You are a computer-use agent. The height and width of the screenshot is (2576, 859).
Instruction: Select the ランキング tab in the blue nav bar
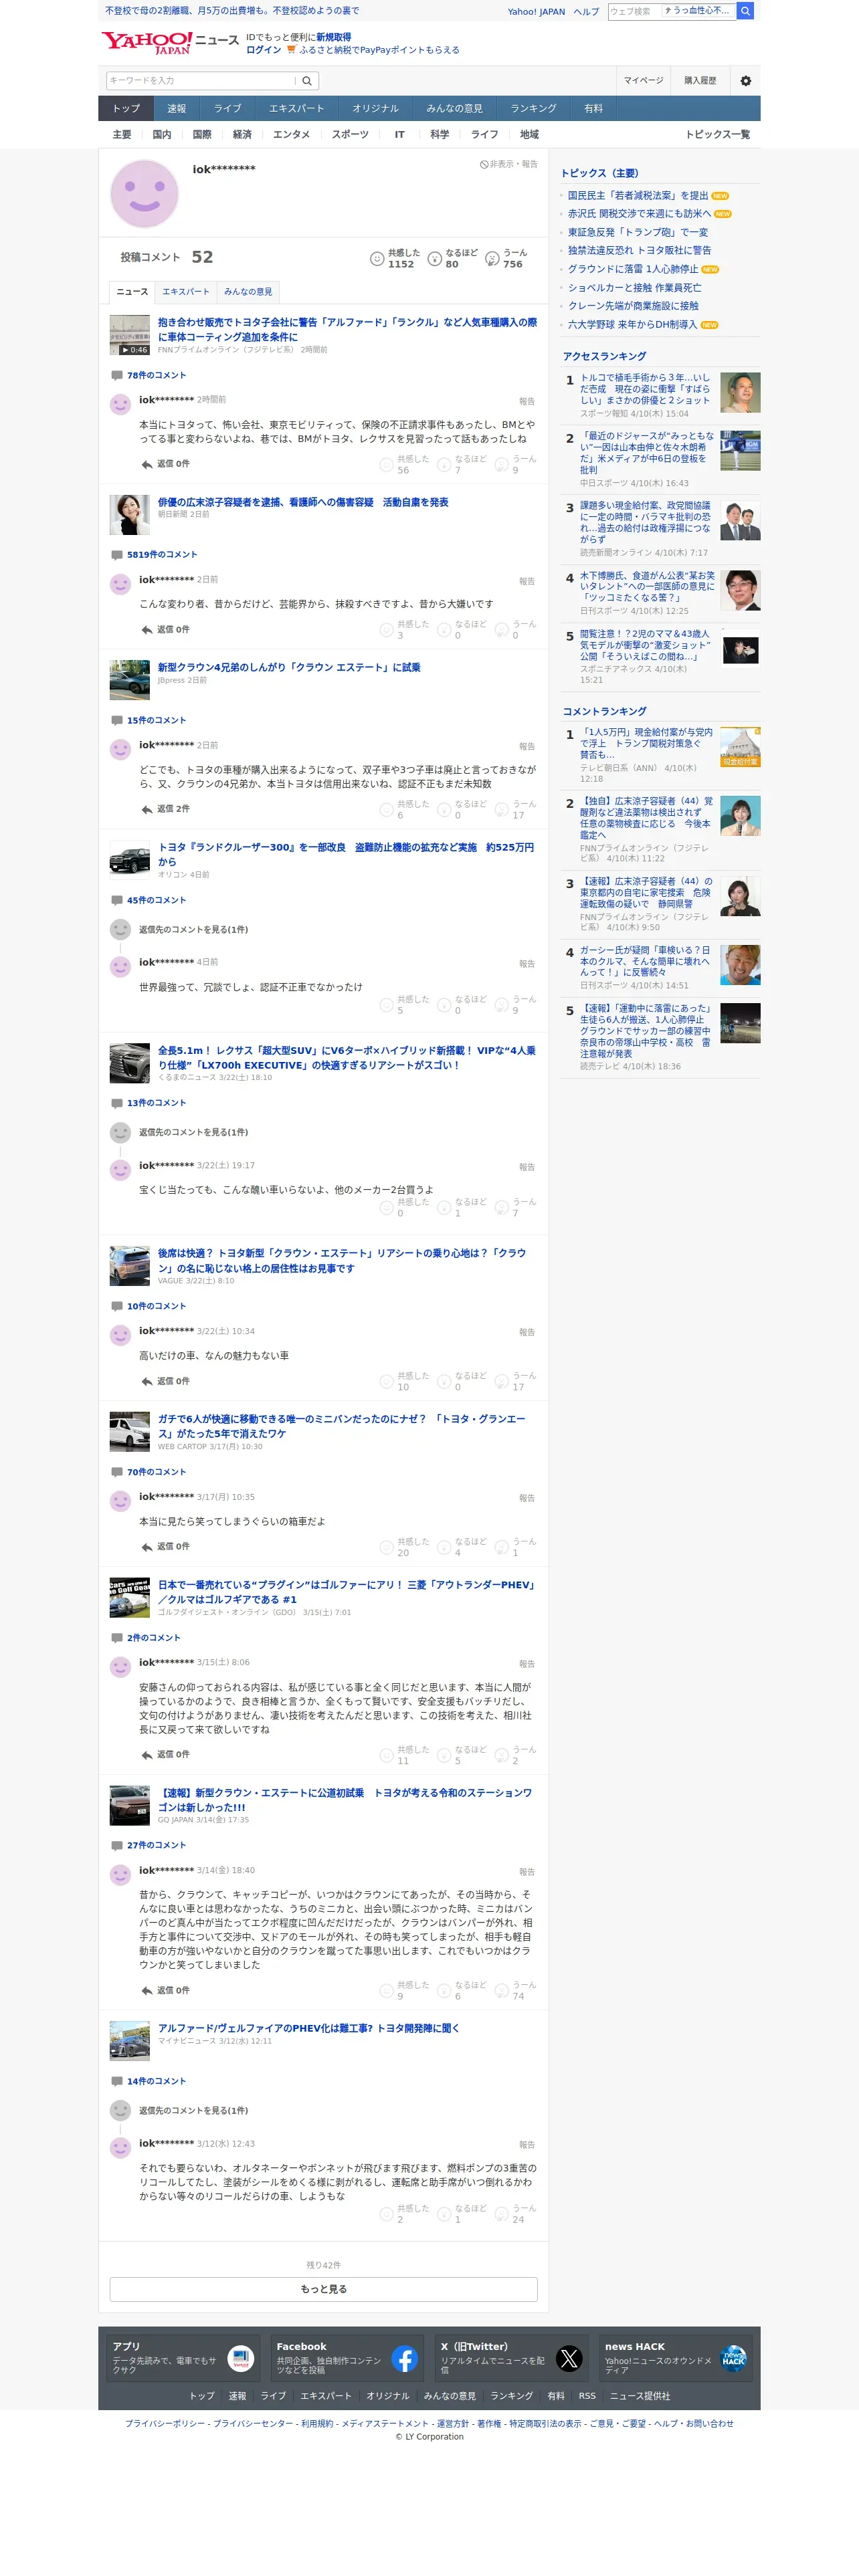[533, 109]
